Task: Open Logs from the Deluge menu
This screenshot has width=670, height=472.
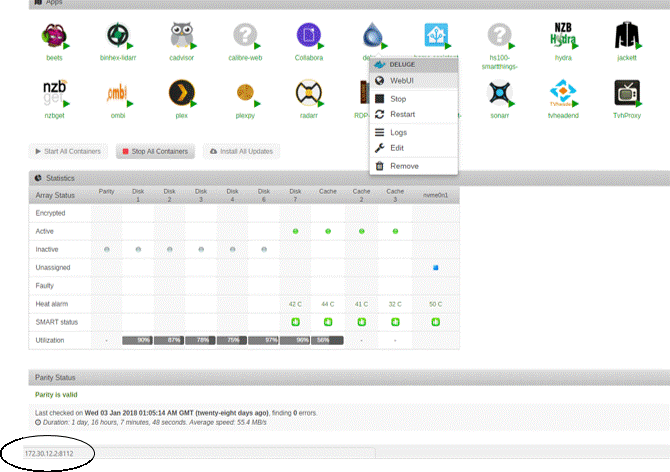Action: [414, 132]
